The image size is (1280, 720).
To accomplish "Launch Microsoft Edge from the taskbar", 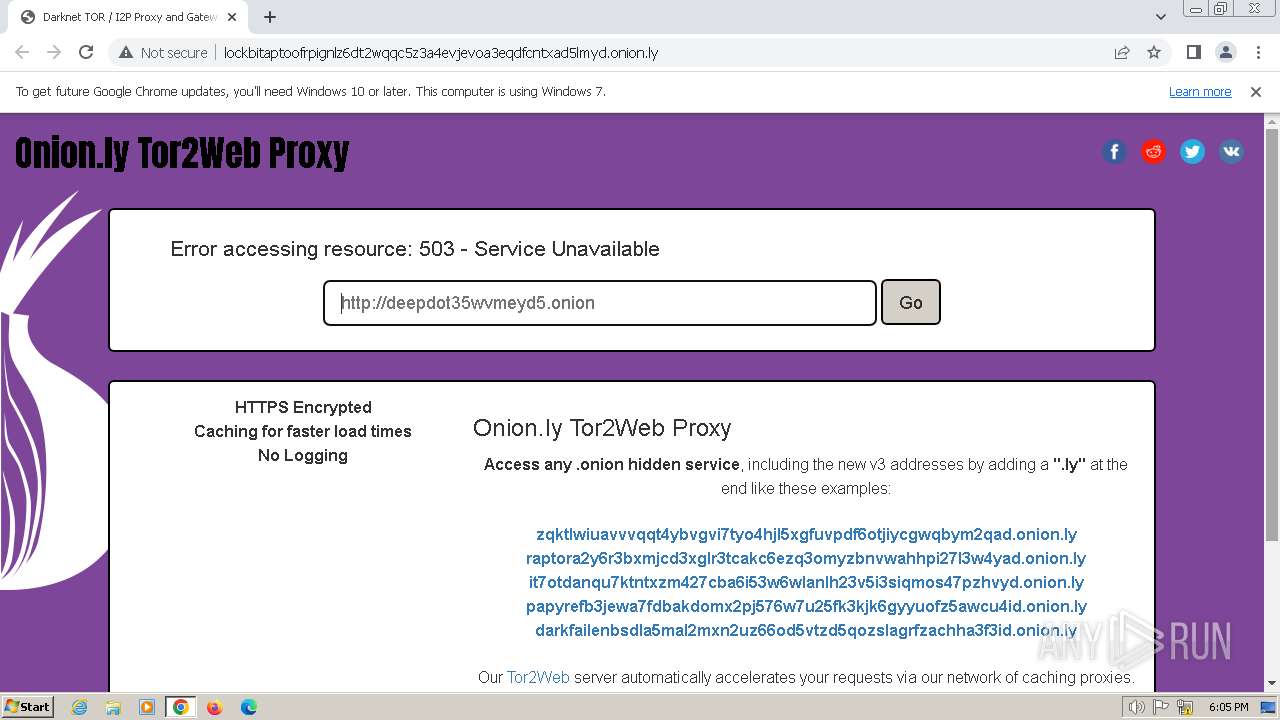I will pos(249,707).
